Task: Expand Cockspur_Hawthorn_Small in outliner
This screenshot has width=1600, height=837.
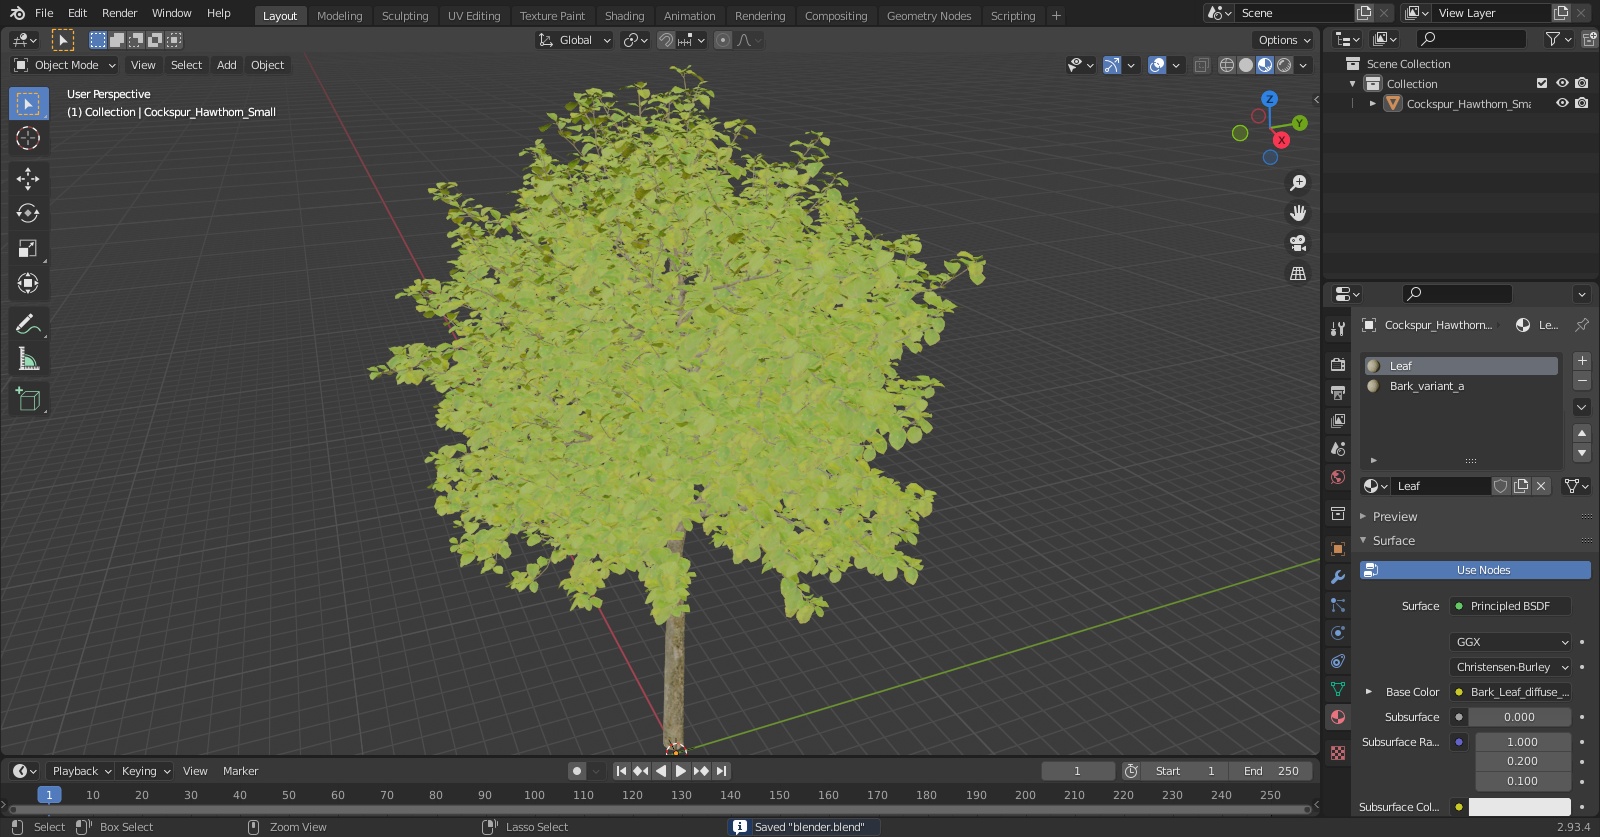Action: pyautogui.click(x=1373, y=104)
